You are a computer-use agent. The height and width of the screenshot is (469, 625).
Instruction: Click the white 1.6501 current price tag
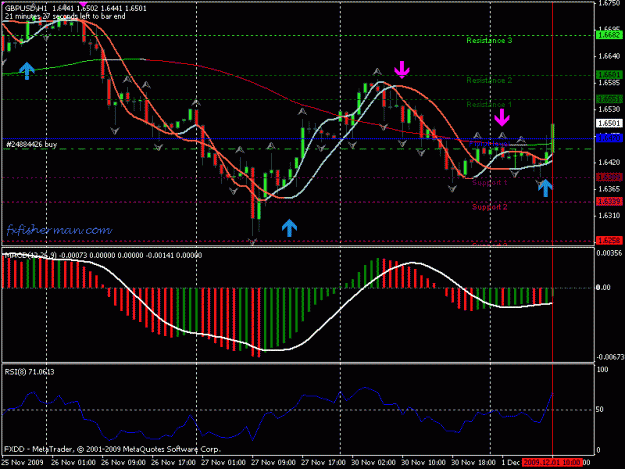click(609, 123)
